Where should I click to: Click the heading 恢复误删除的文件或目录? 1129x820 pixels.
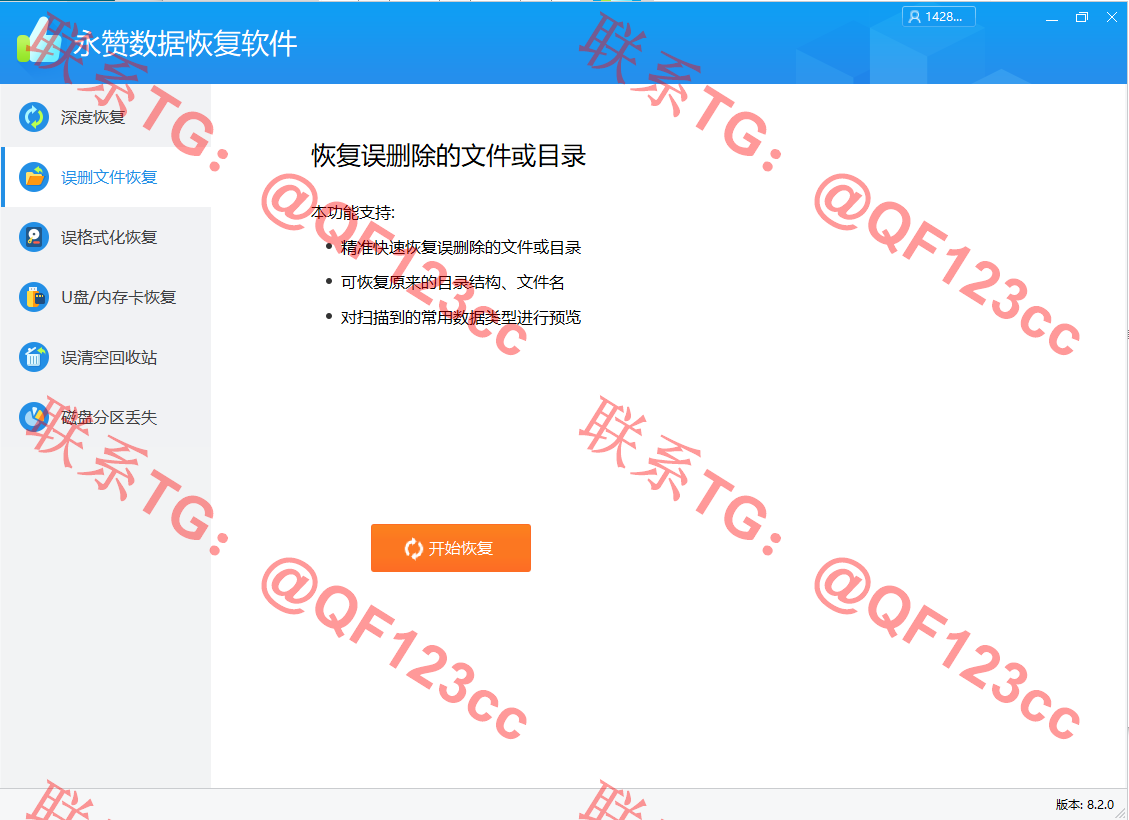449,156
